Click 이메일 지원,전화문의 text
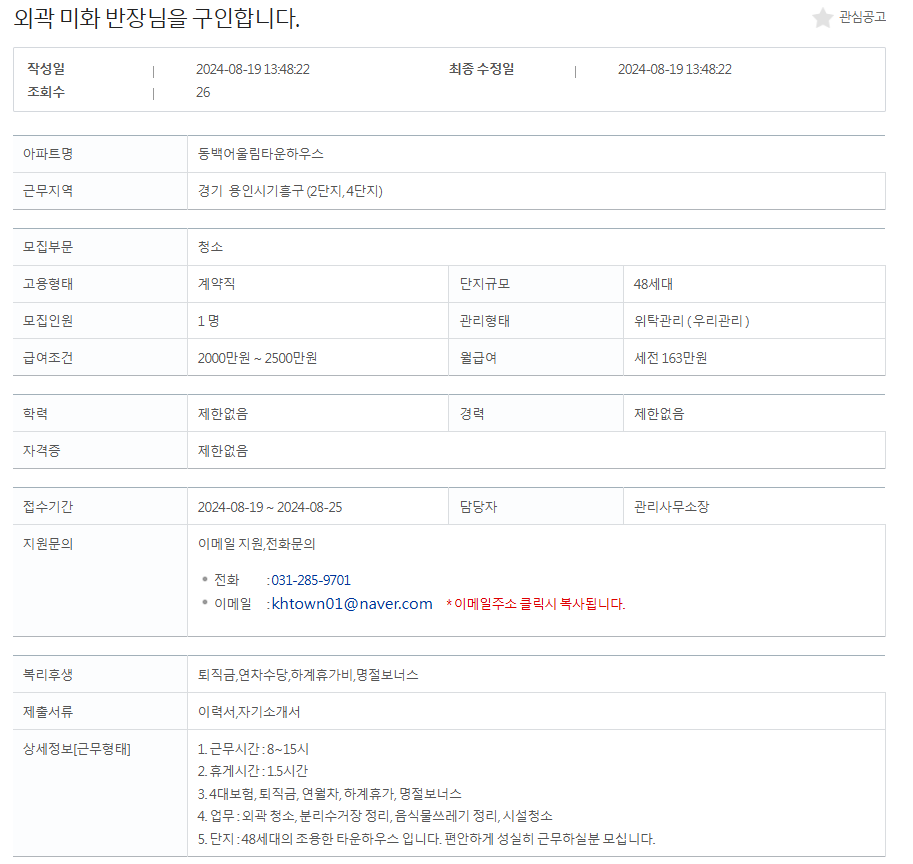The image size is (913, 864). click(256, 544)
